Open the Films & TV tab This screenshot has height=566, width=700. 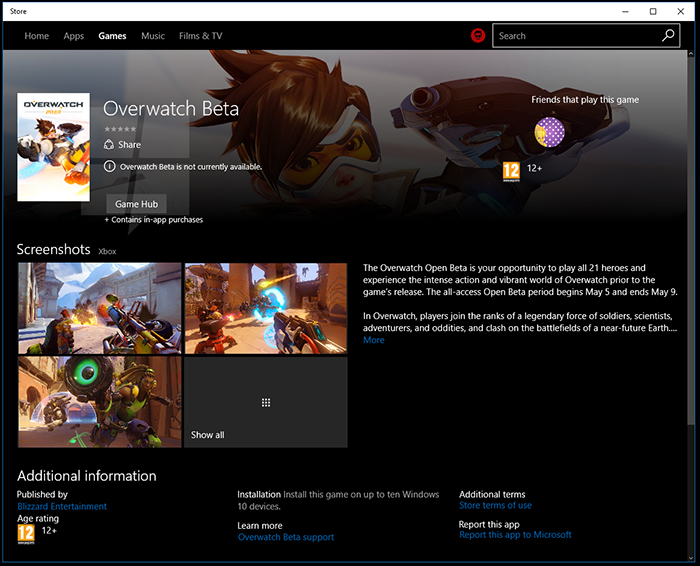(201, 36)
